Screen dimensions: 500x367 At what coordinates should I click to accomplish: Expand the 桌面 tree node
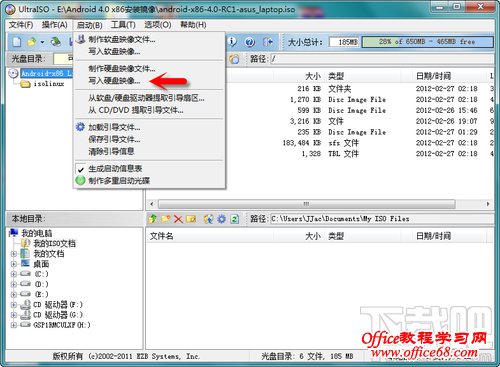(x=14, y=264)
